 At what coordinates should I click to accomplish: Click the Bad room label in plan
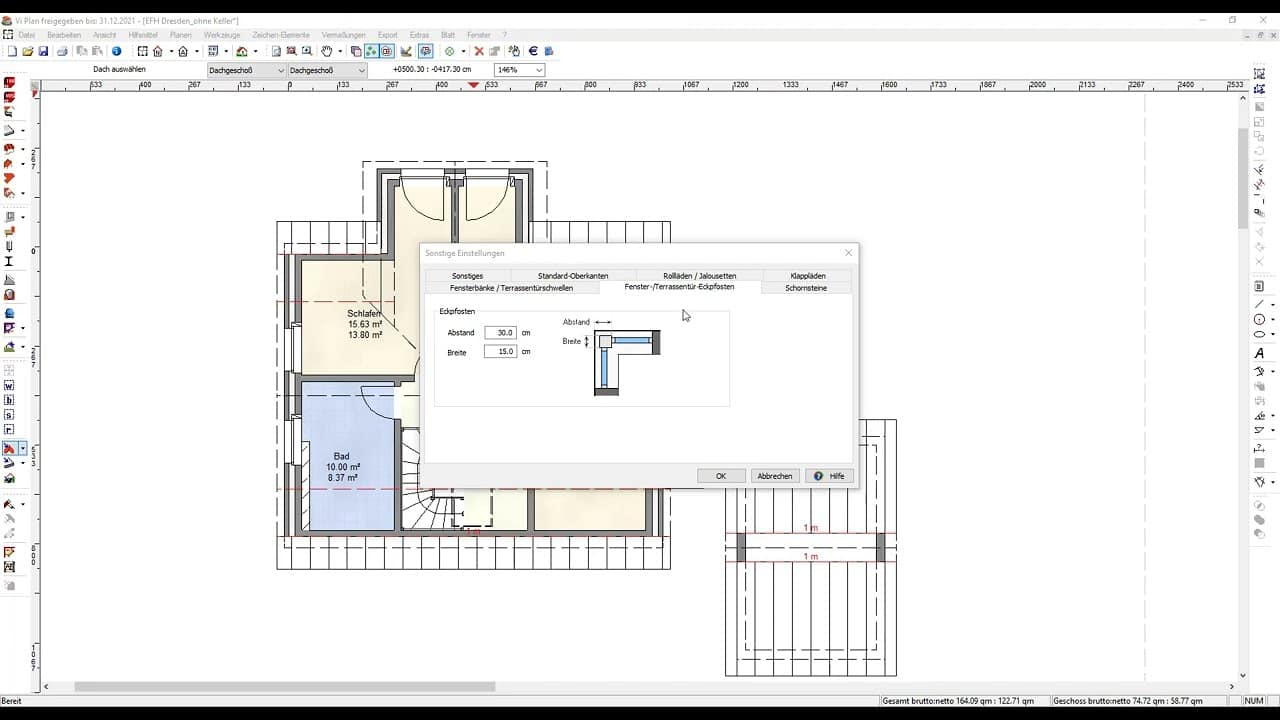coord(342,457)
